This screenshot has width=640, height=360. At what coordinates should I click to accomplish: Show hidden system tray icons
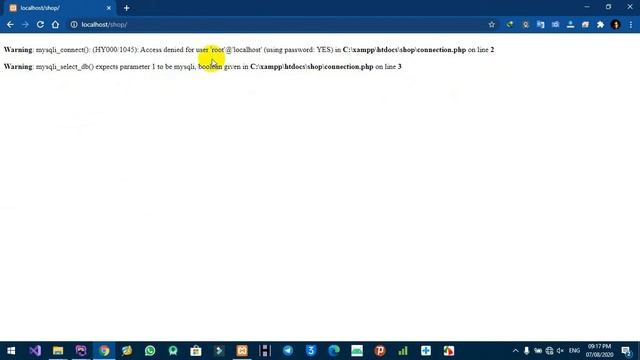click(515, 351)
